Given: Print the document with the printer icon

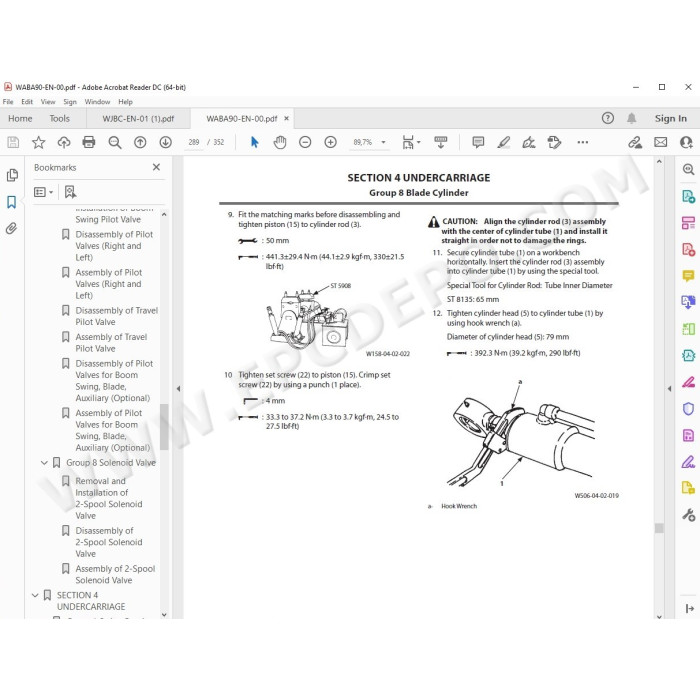Looking at the screenshot, I should [x=89, y=142].
